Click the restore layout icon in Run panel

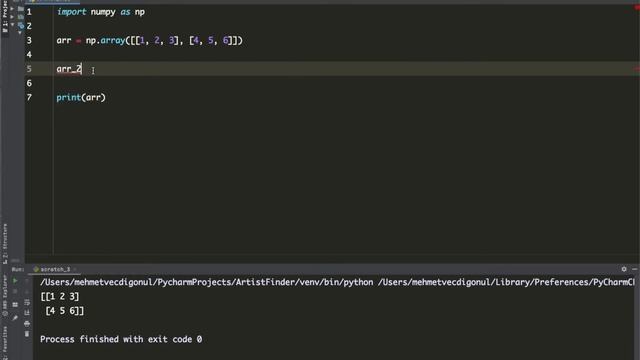(15, 304)
